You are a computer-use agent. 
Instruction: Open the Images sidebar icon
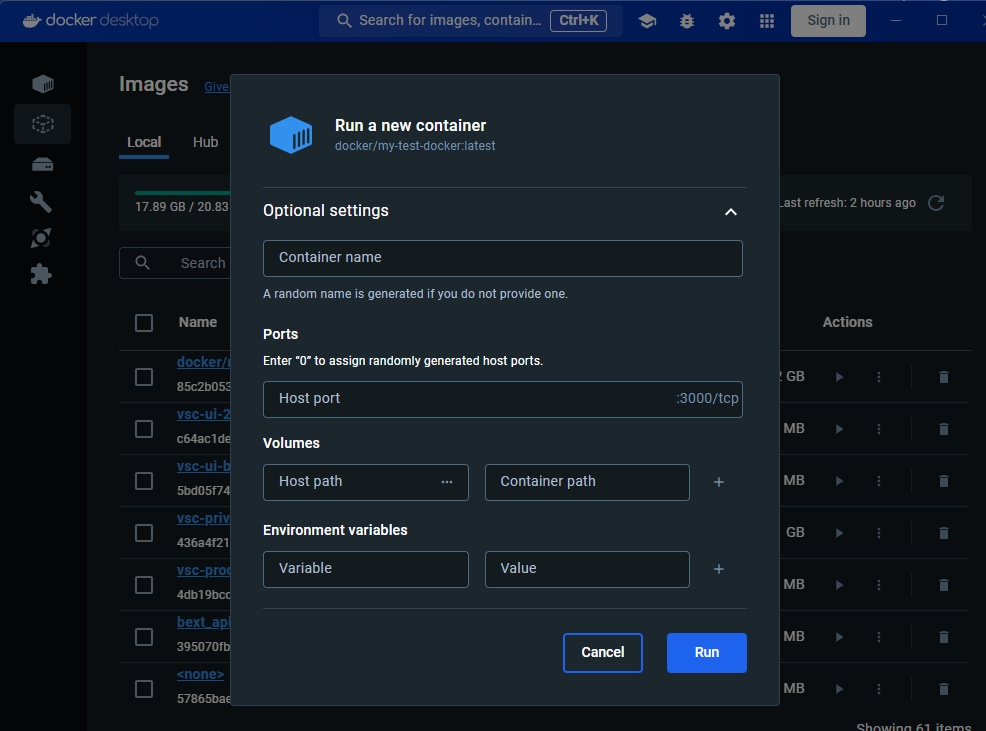pos(43,124)
